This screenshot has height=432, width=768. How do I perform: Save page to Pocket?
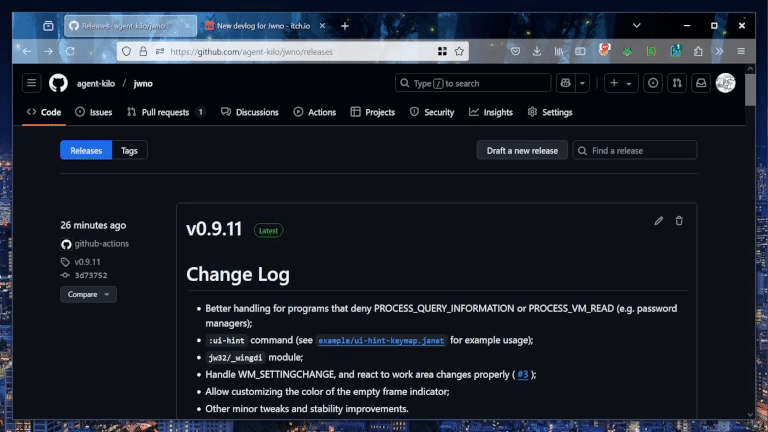click(x=515, y=51)
